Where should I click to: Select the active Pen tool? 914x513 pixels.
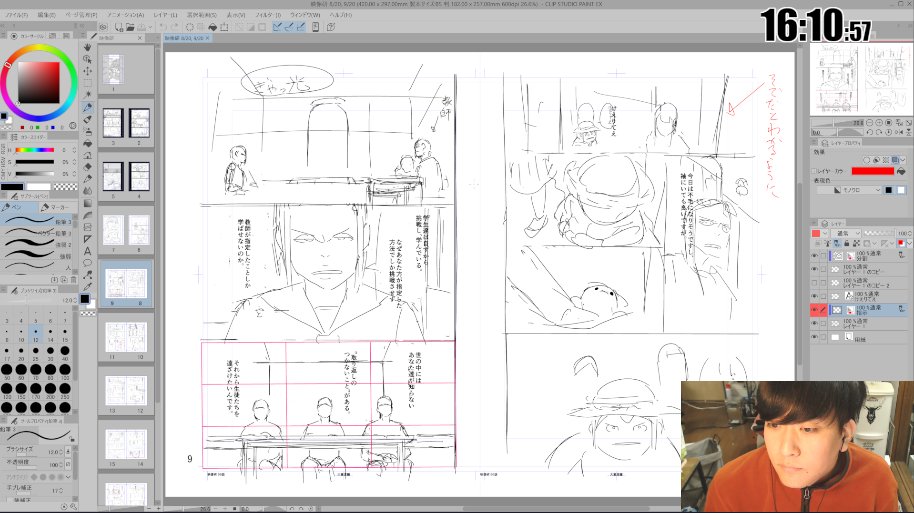point(87,107)
